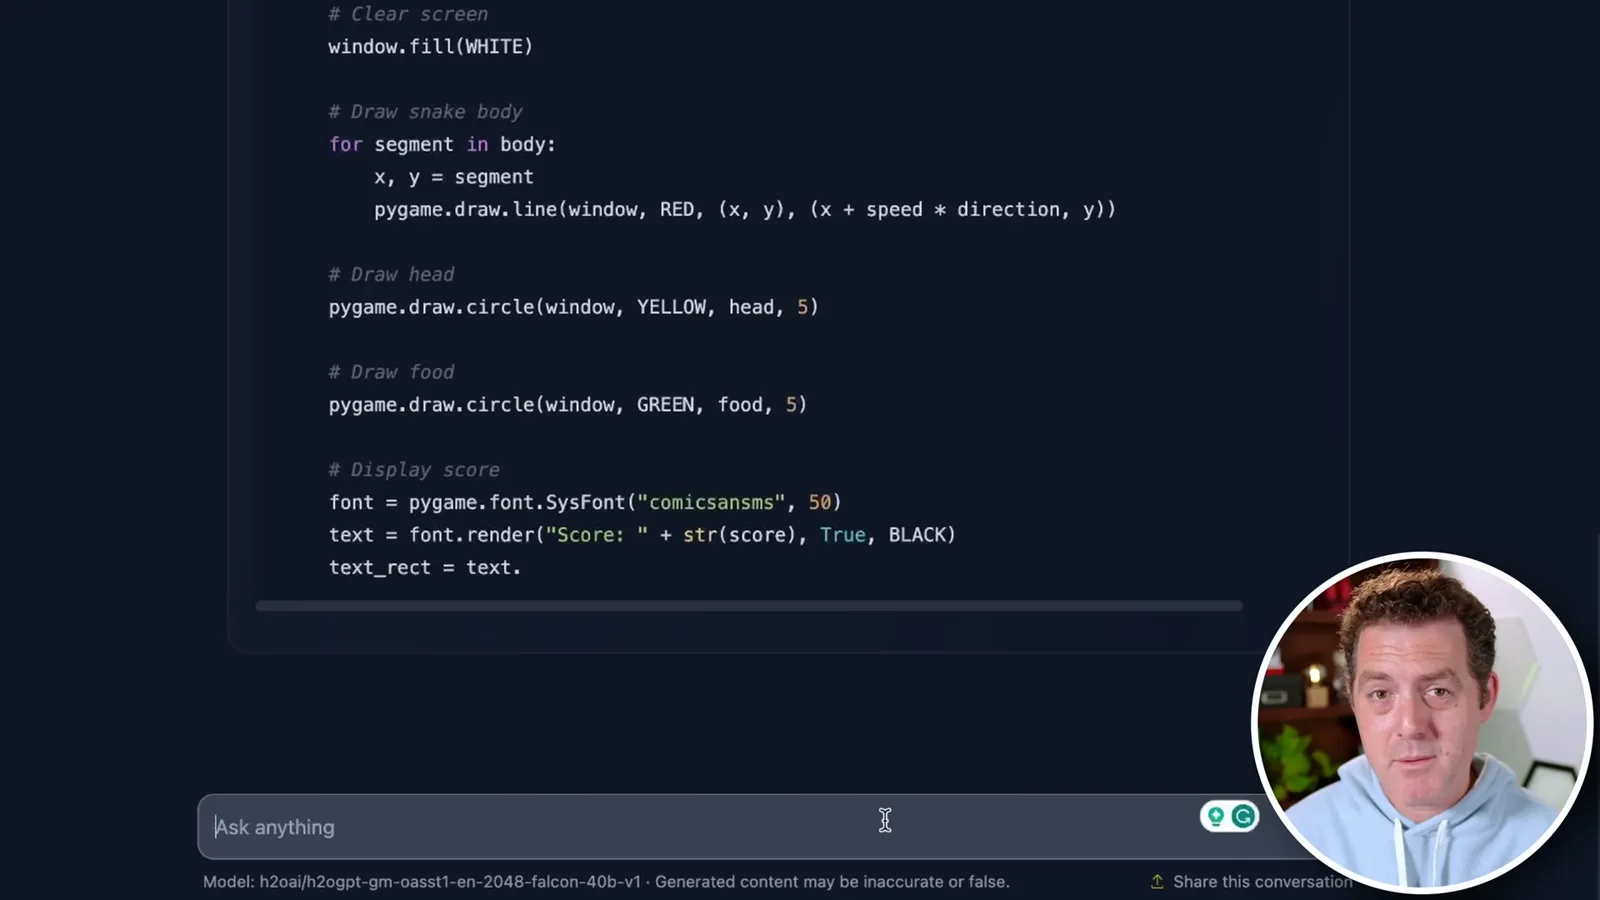Click the pygame.font.SysFont code line
The image size is (1600, 900).
click(585, 502)
